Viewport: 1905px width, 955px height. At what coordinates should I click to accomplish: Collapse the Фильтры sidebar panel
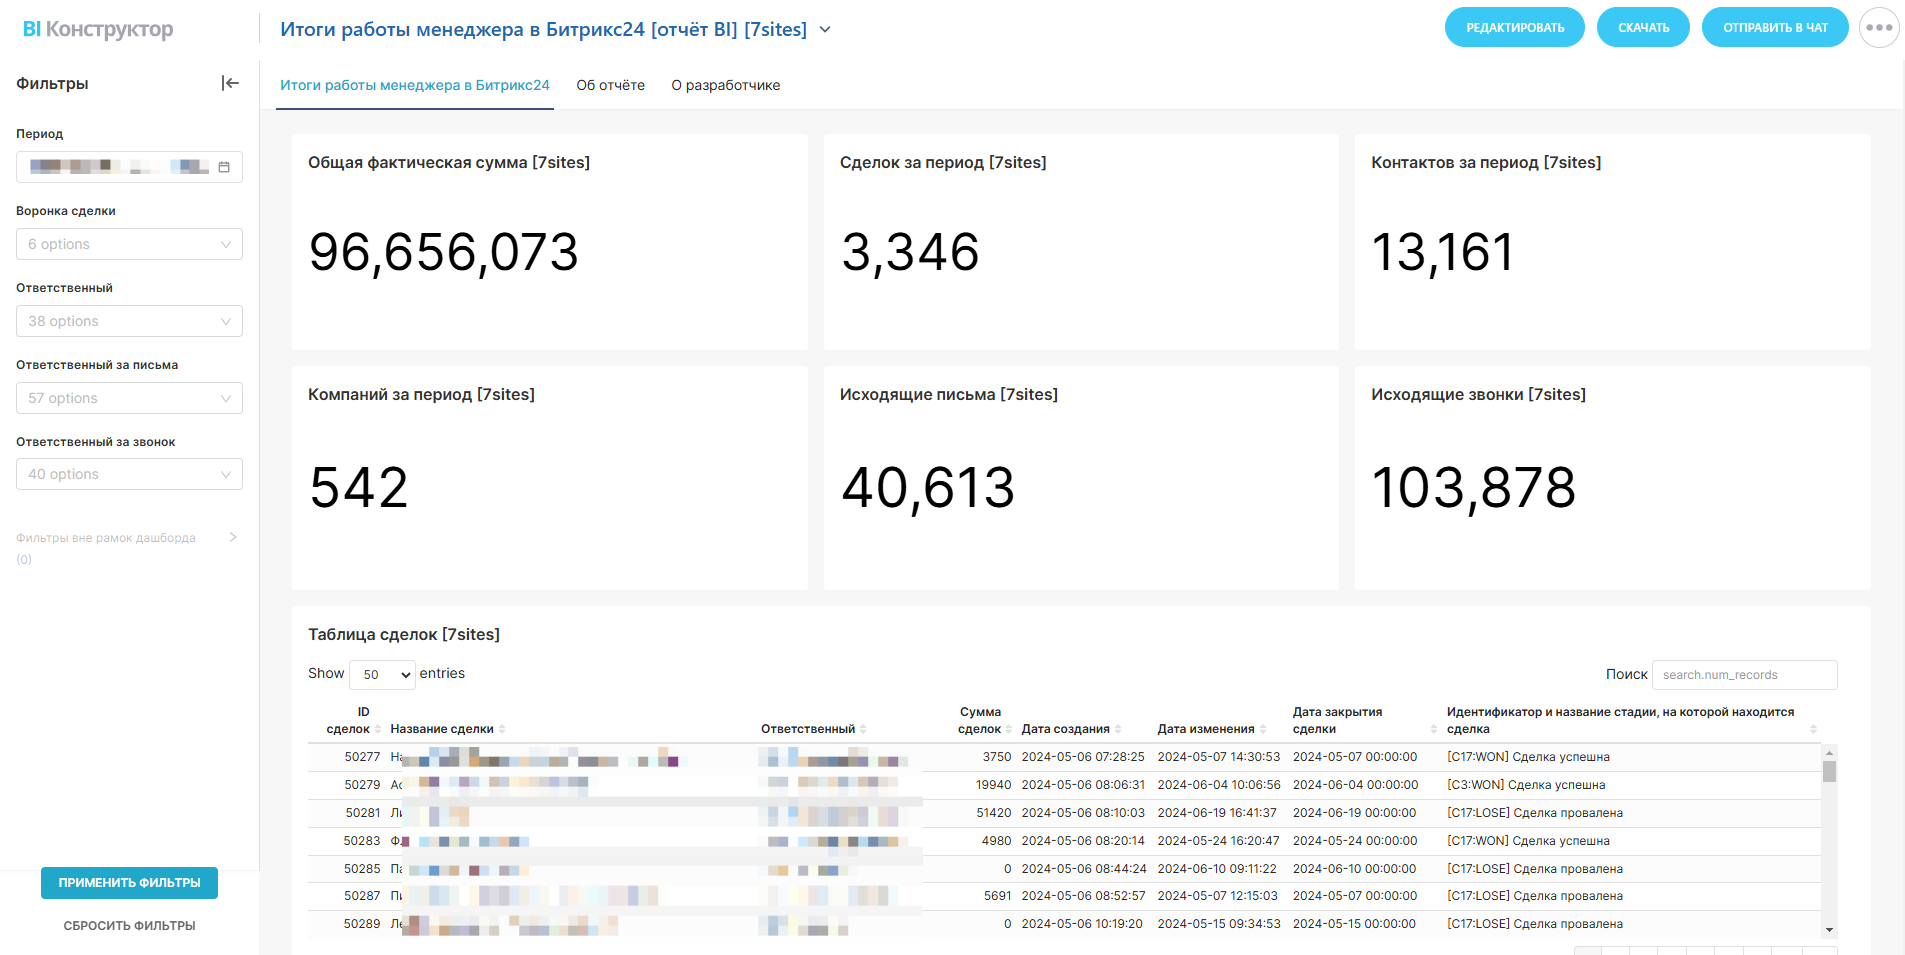[x=230, y=83]
